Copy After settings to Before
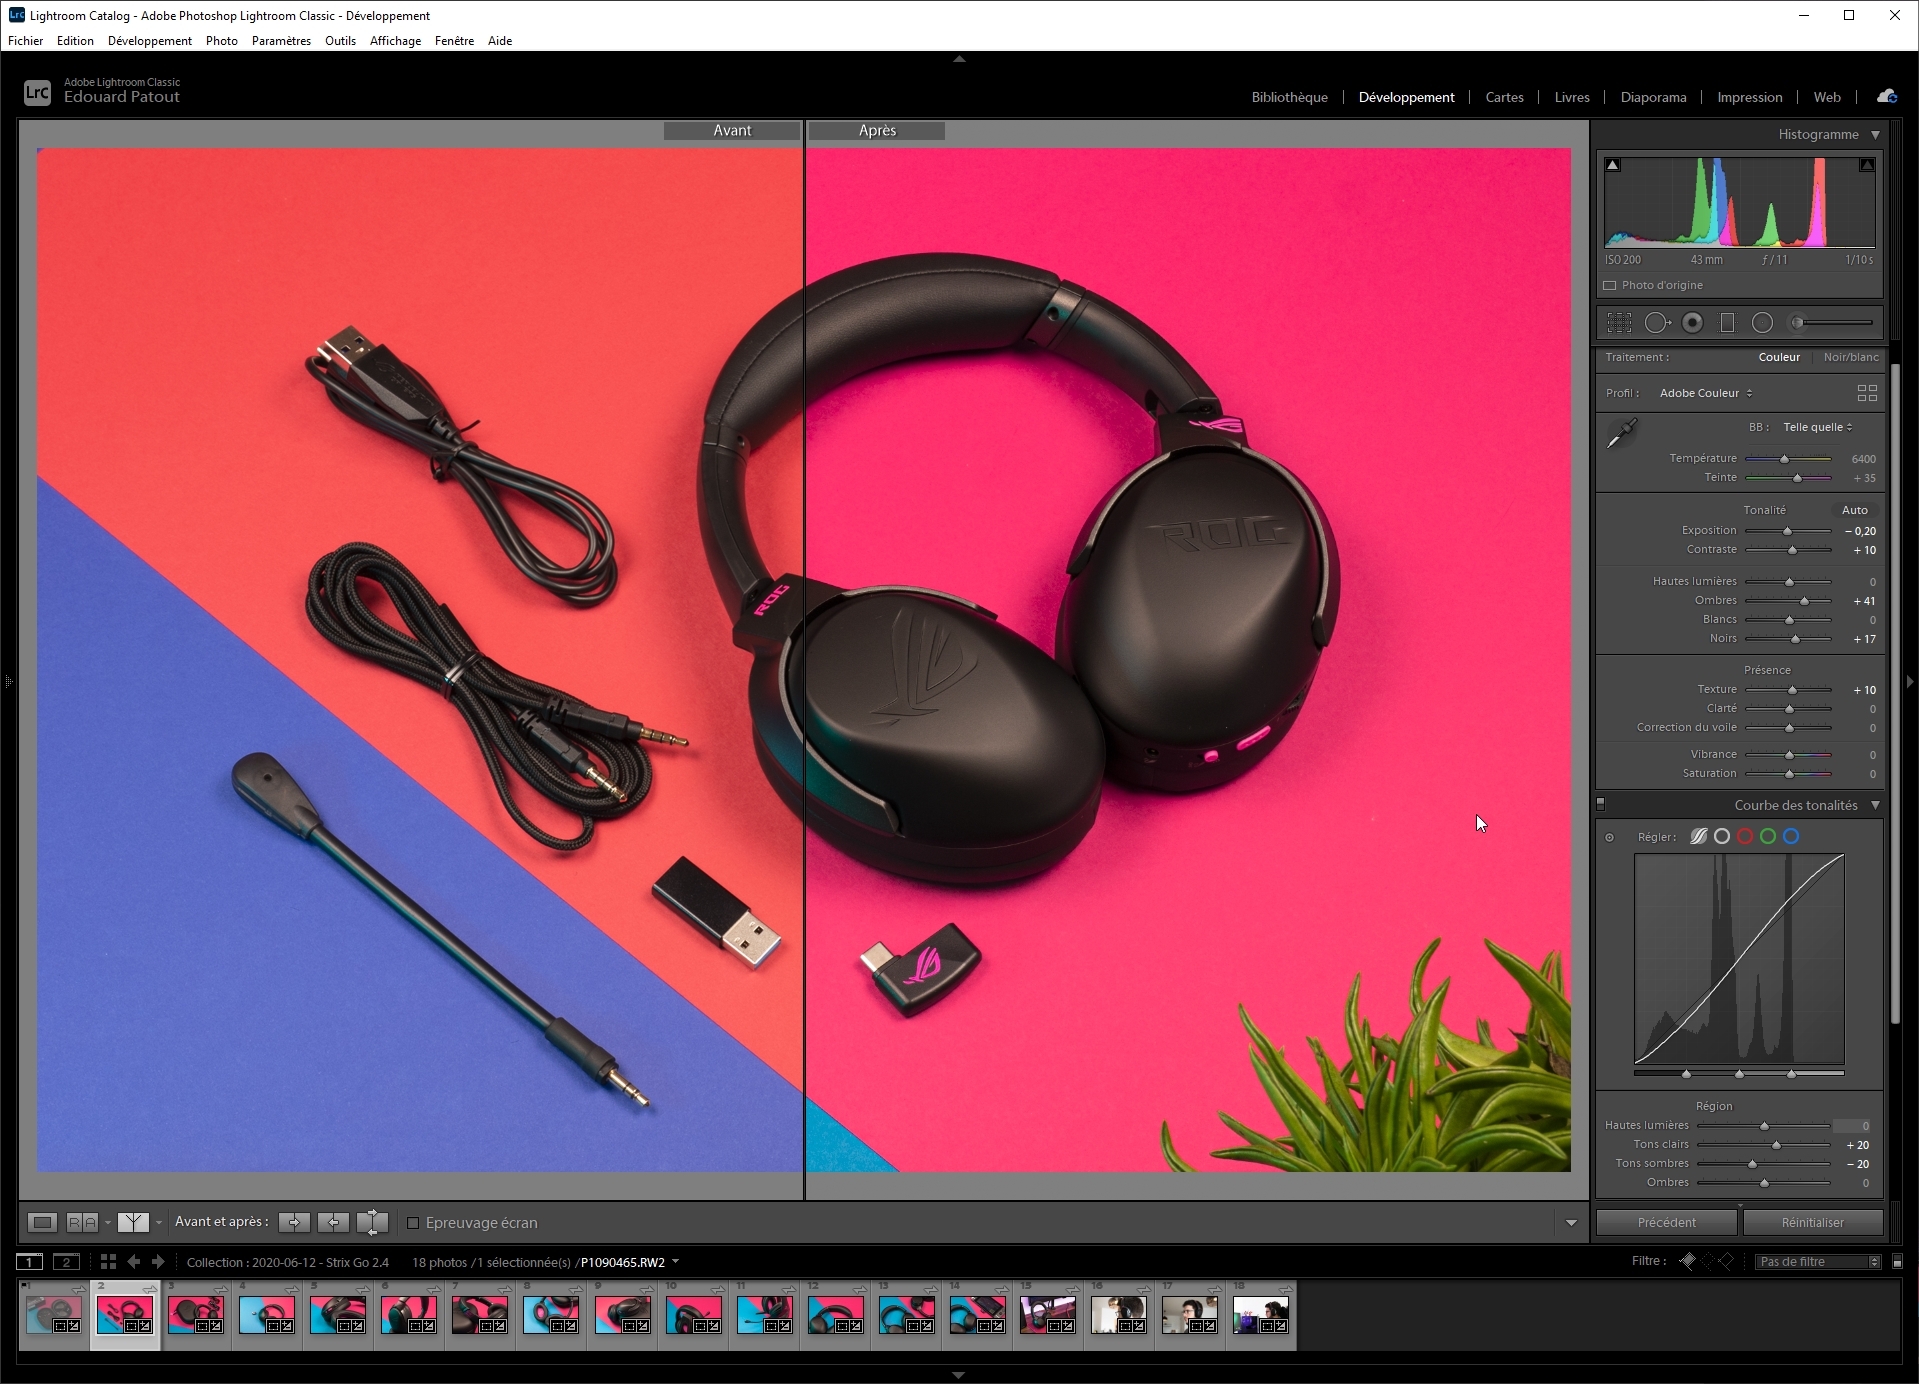Image resolution: width=1919 pixels, height=1384 pixels. (x=333, y=1222)
